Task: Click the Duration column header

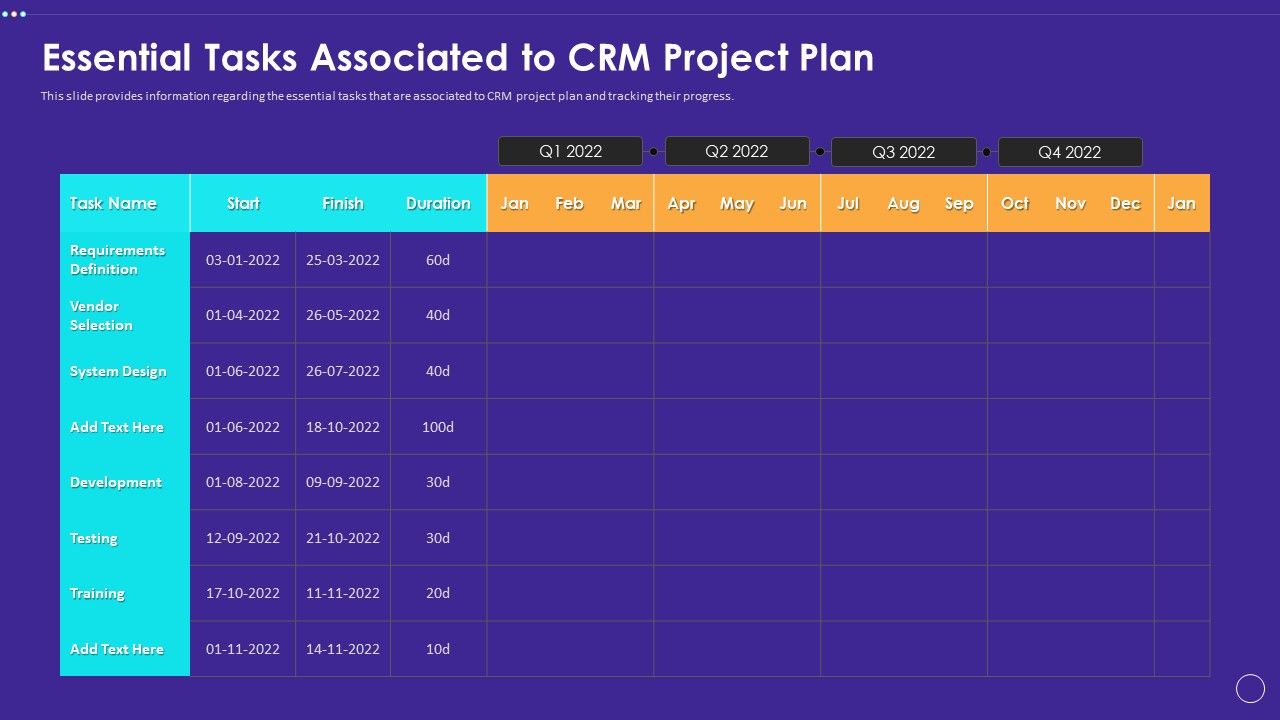Action: (x=438, y=203)
